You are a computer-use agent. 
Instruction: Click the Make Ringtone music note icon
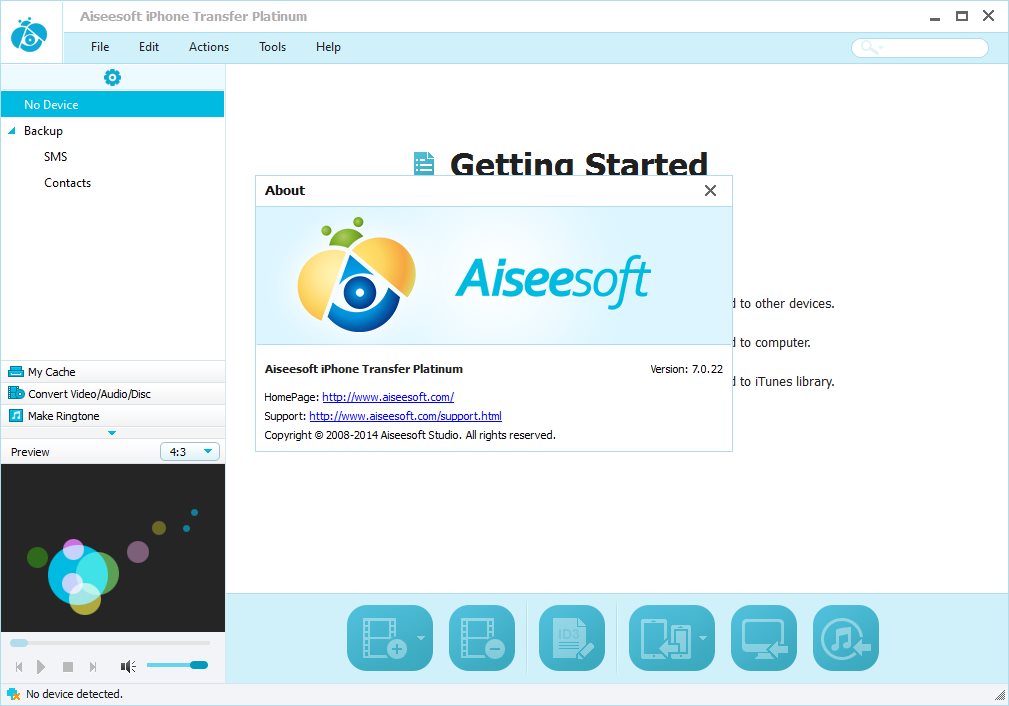coord(15,415)
